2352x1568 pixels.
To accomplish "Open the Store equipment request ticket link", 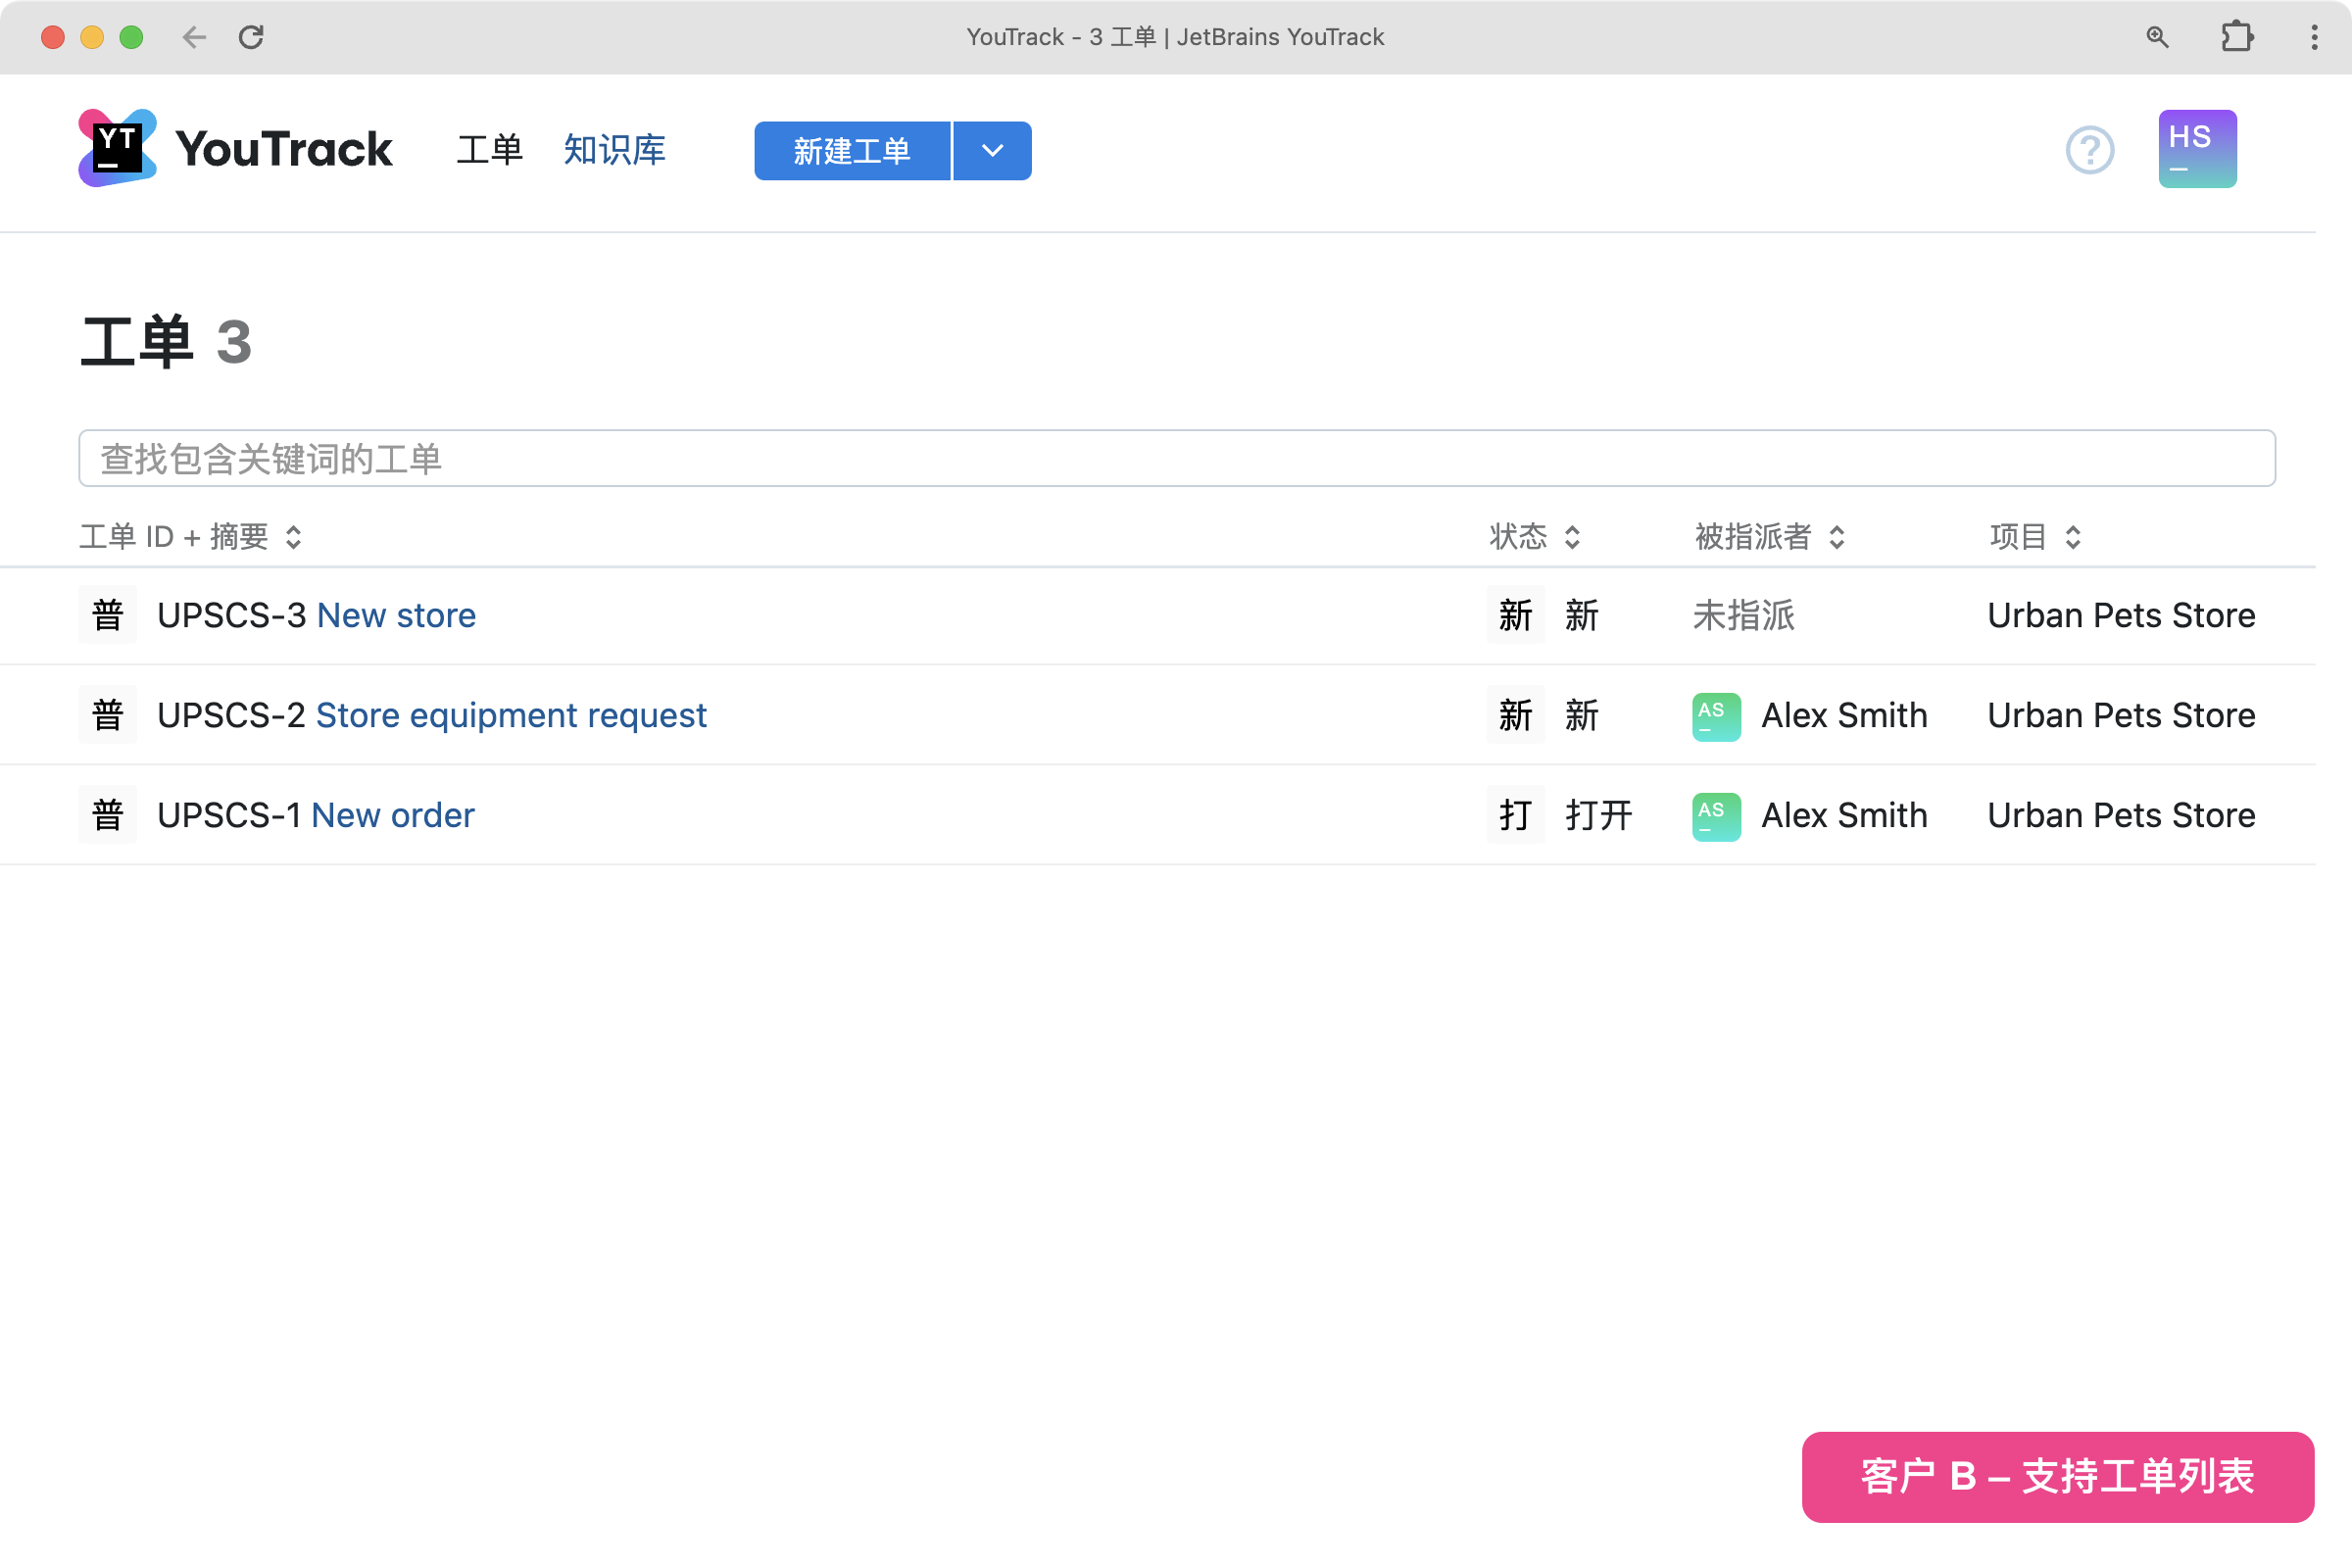I will [511, 716].
